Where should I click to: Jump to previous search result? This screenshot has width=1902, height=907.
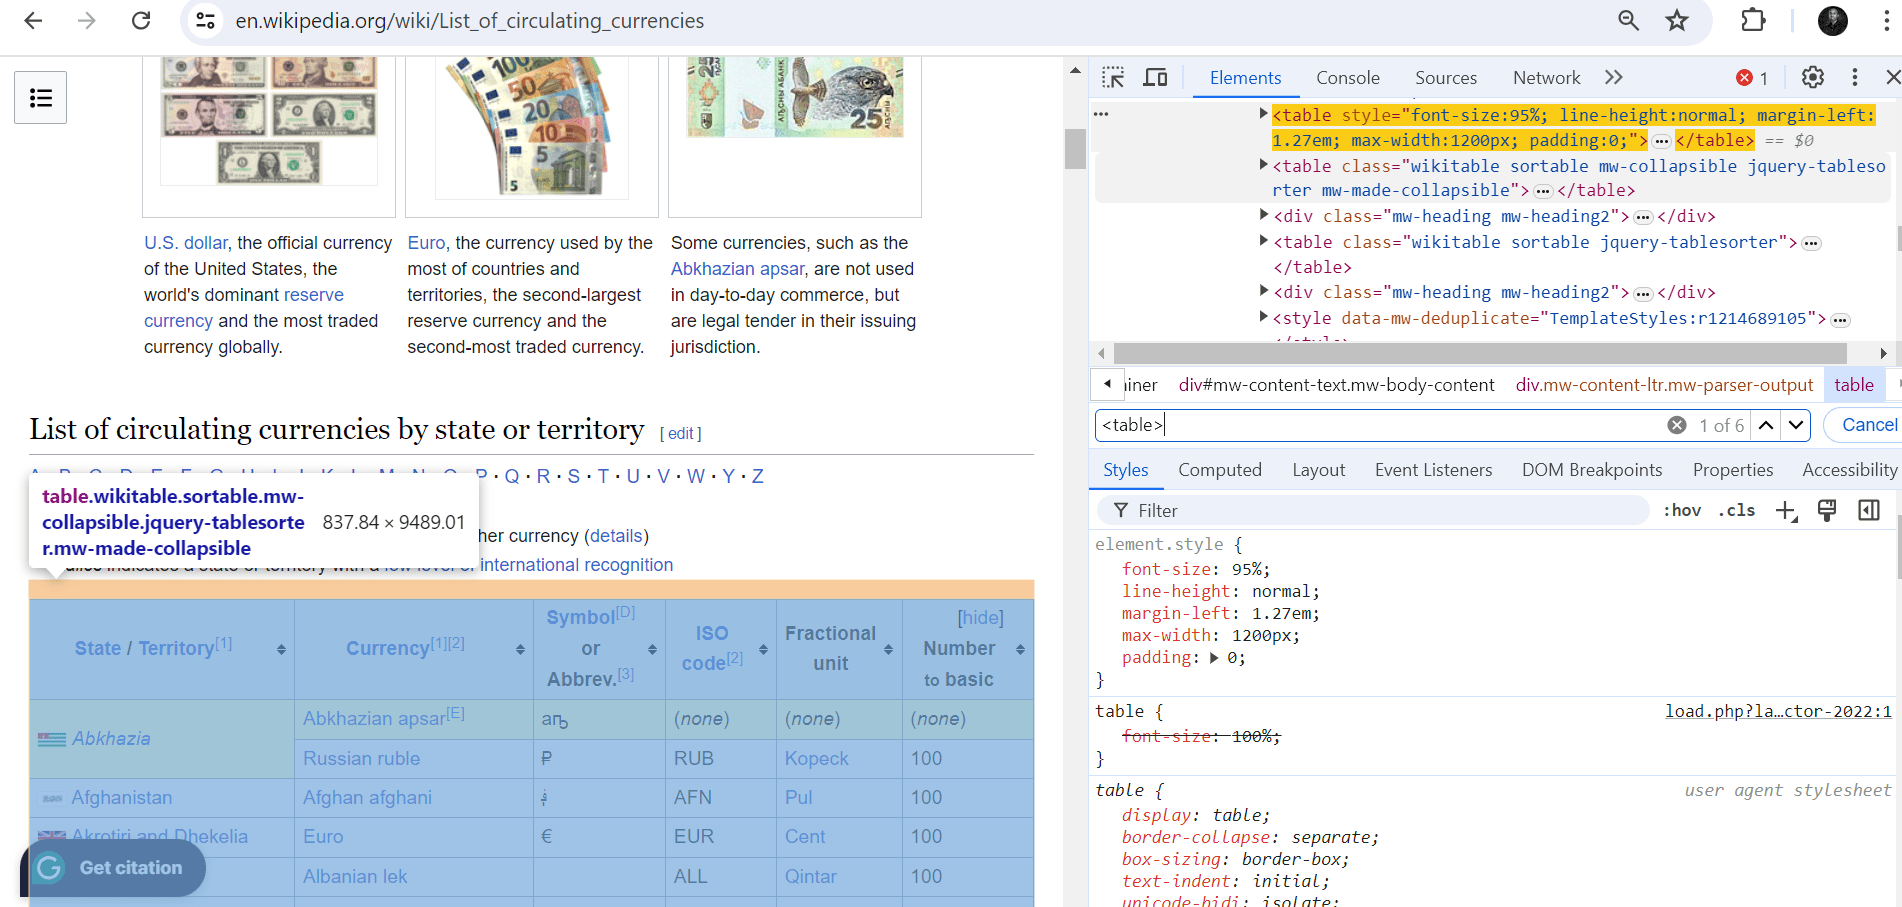point(1766,425)
